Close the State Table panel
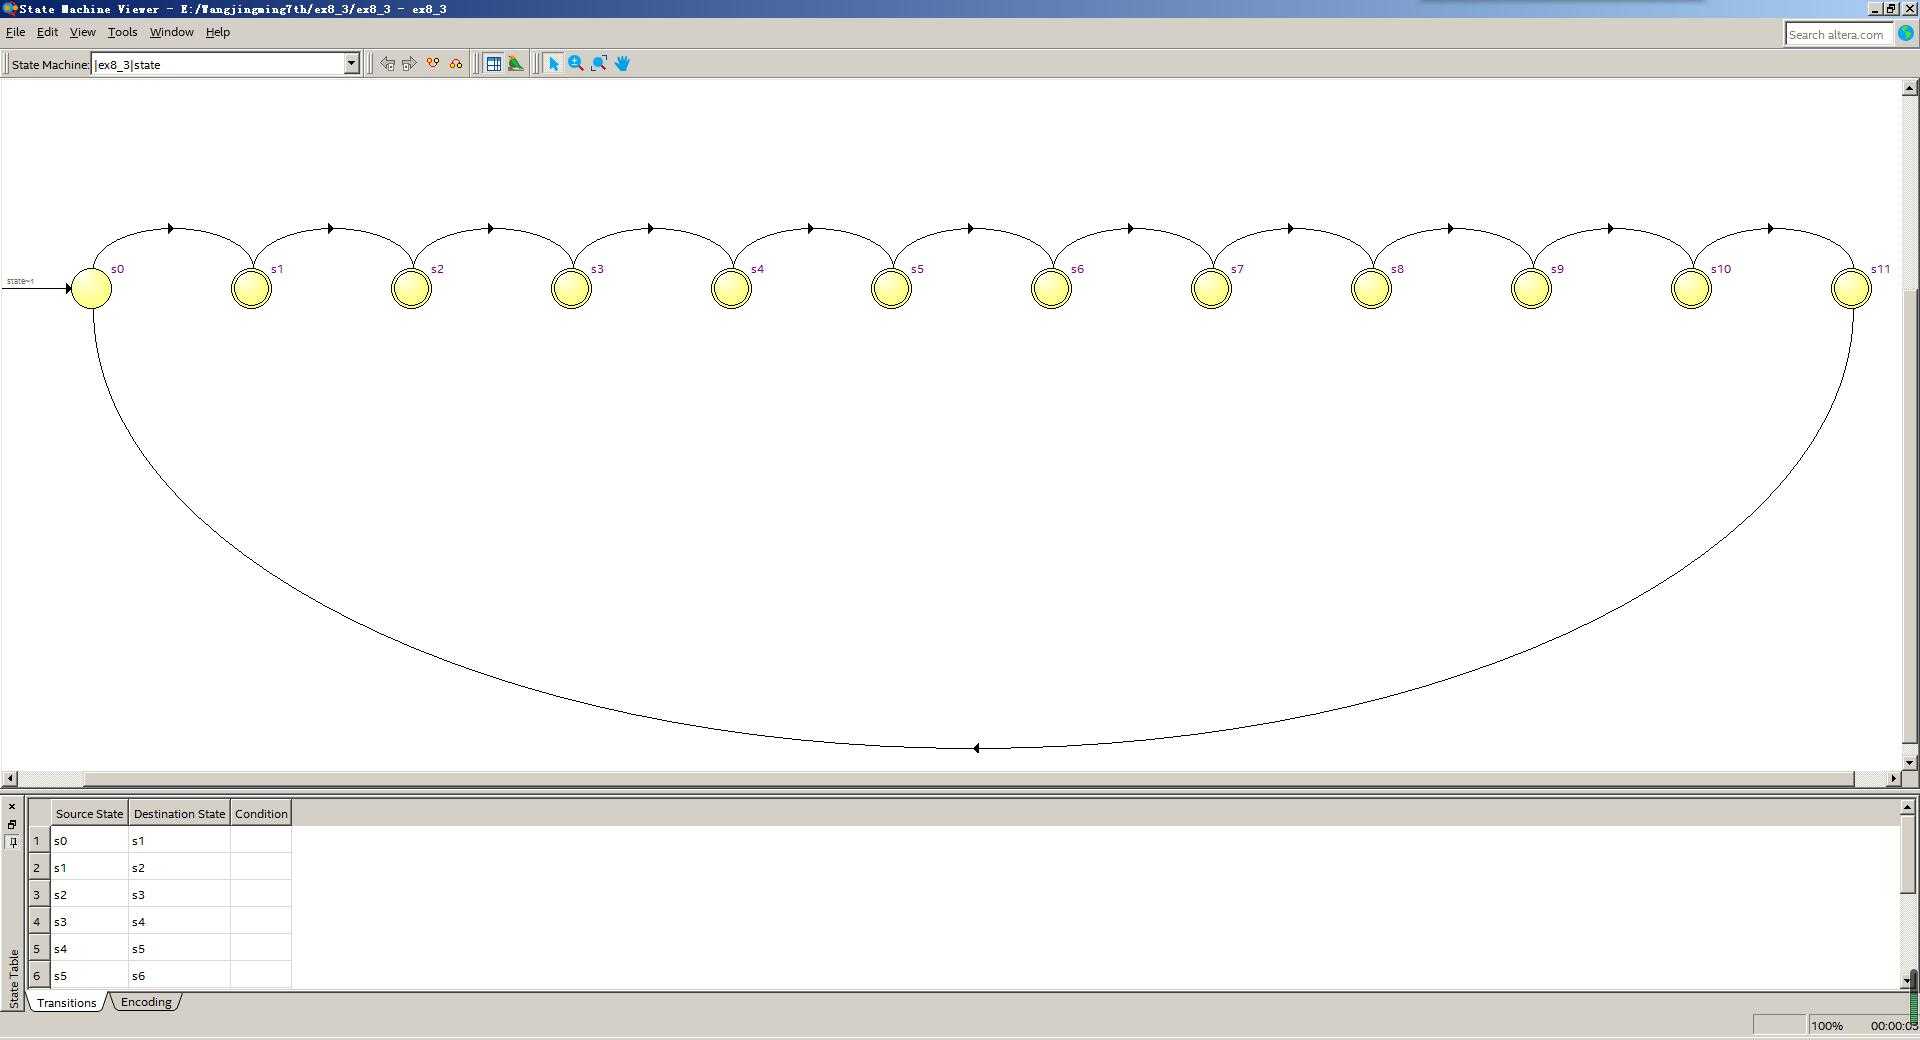The height and width of the screenshot is (1040, 1920). [12, 806]
